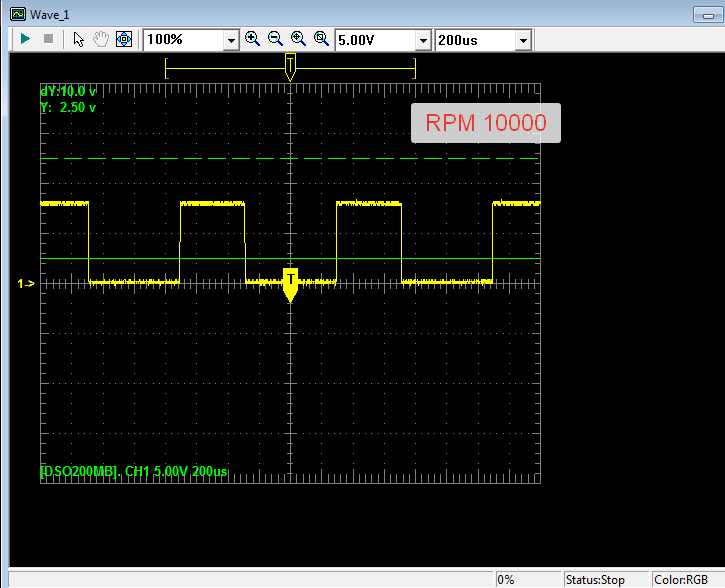
Task: Minimize the Wave_1 window
Action: click(708, 15)
